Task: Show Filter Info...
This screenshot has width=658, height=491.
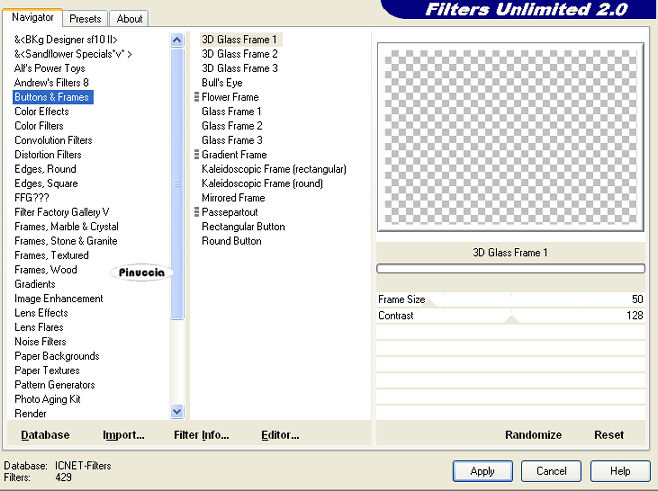Action: pyautogui.click(x=201, y=435)
